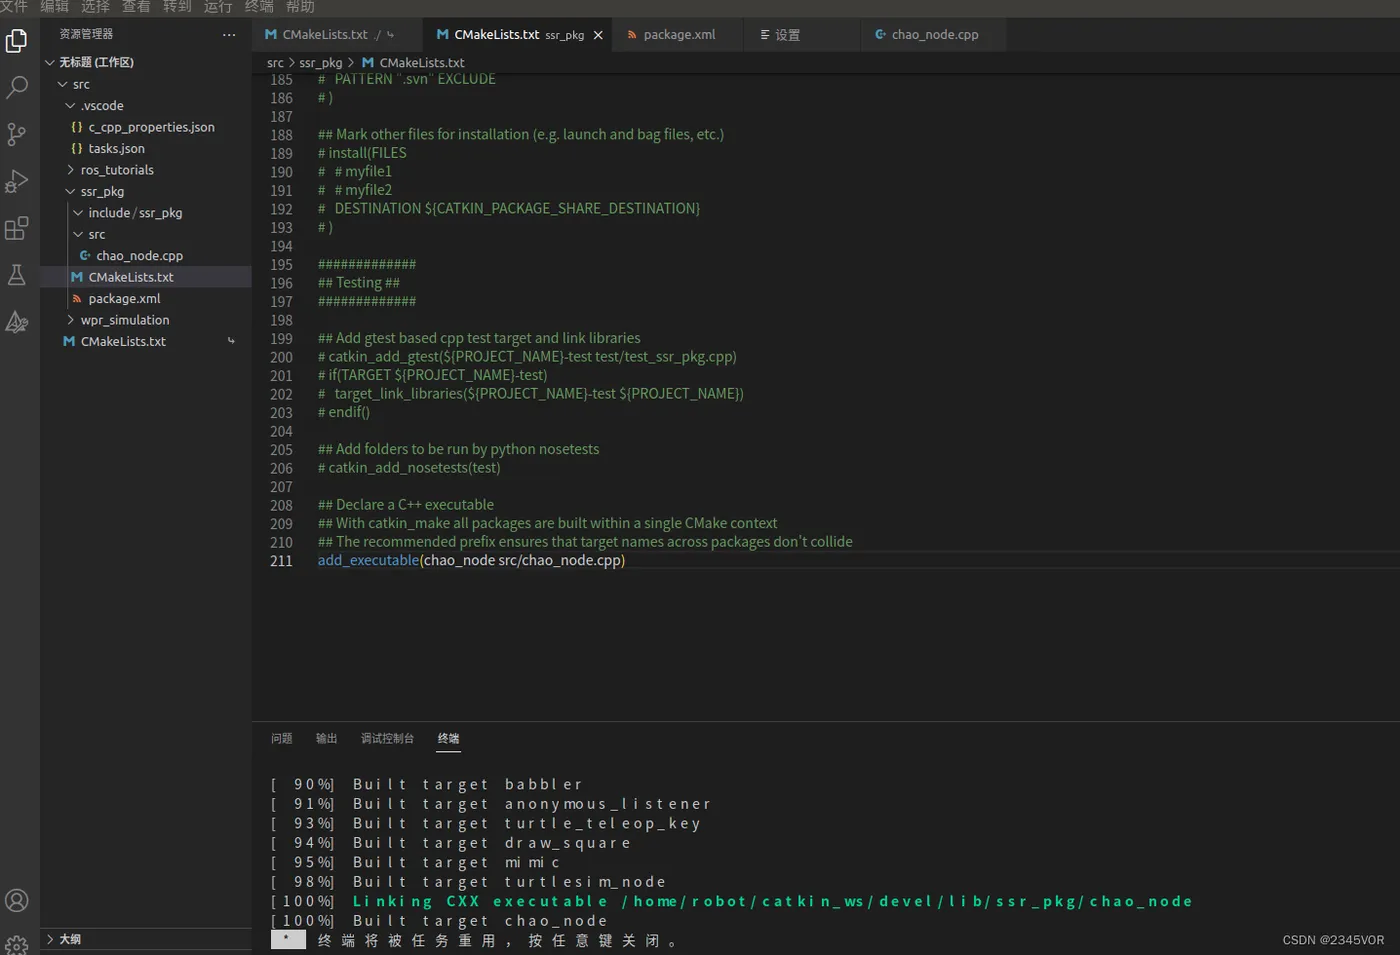Open the Problems panel tab
The height and width of the screenshot is (955, 1400).
point(282,739)
